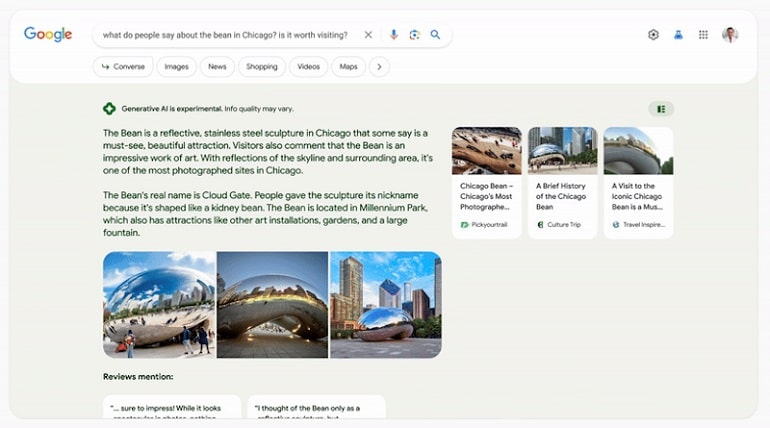Click inside the search query field

[x=225, y=35]
